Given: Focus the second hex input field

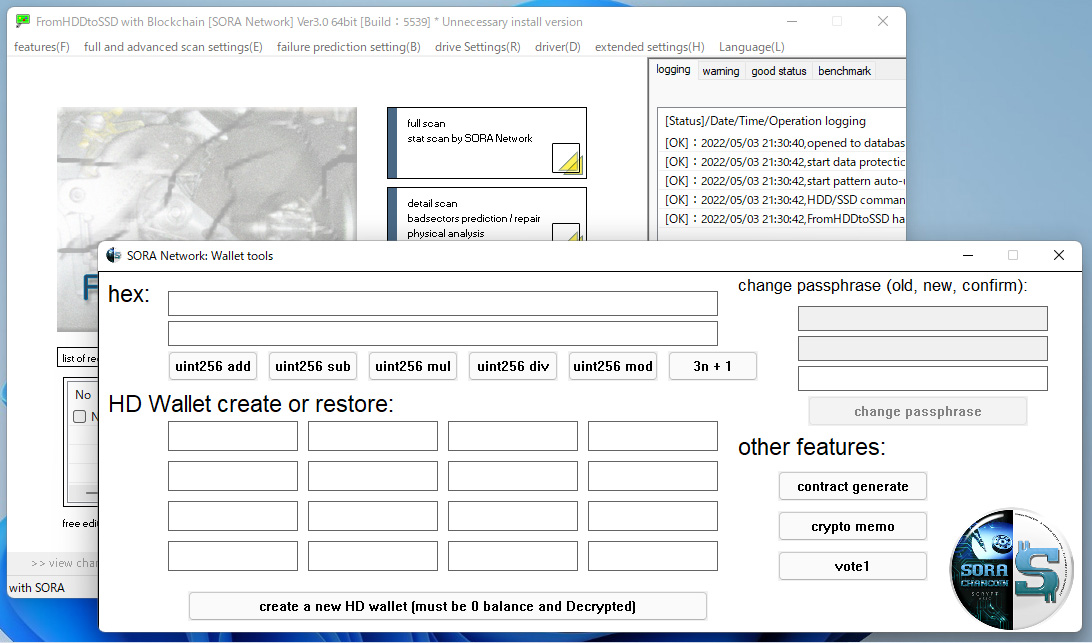Looking at the screenshot, I should 443,334.
